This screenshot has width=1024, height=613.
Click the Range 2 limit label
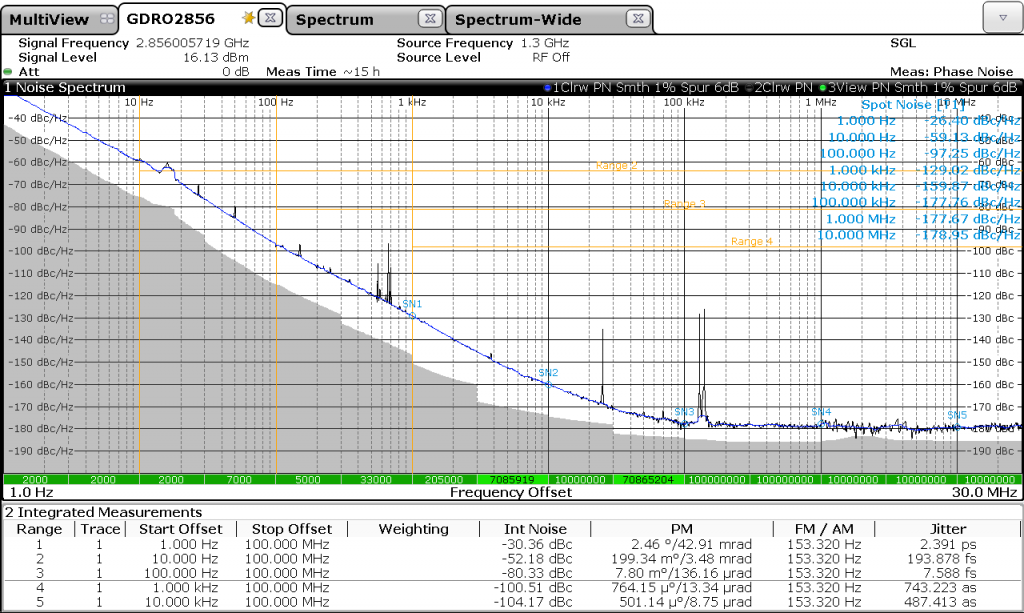pos(616,166)
